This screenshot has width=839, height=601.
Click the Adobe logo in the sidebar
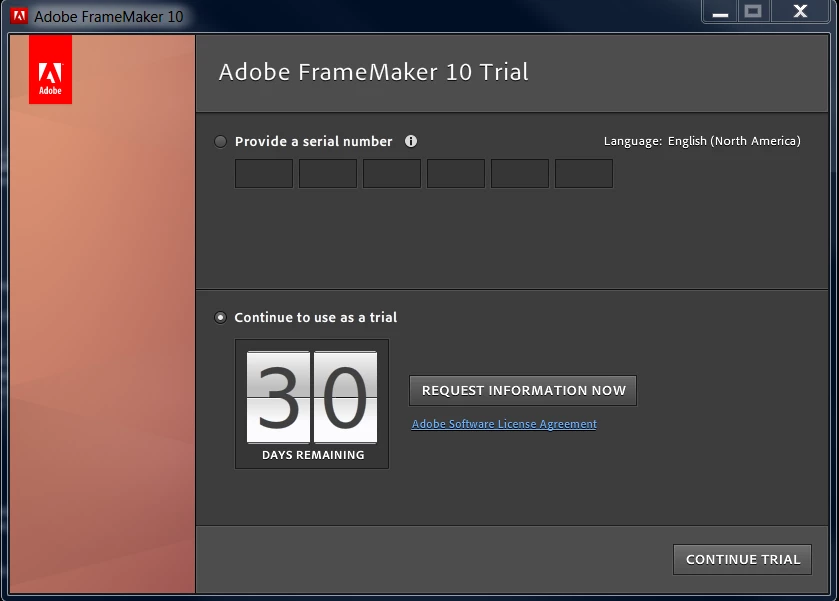(50, 70)
